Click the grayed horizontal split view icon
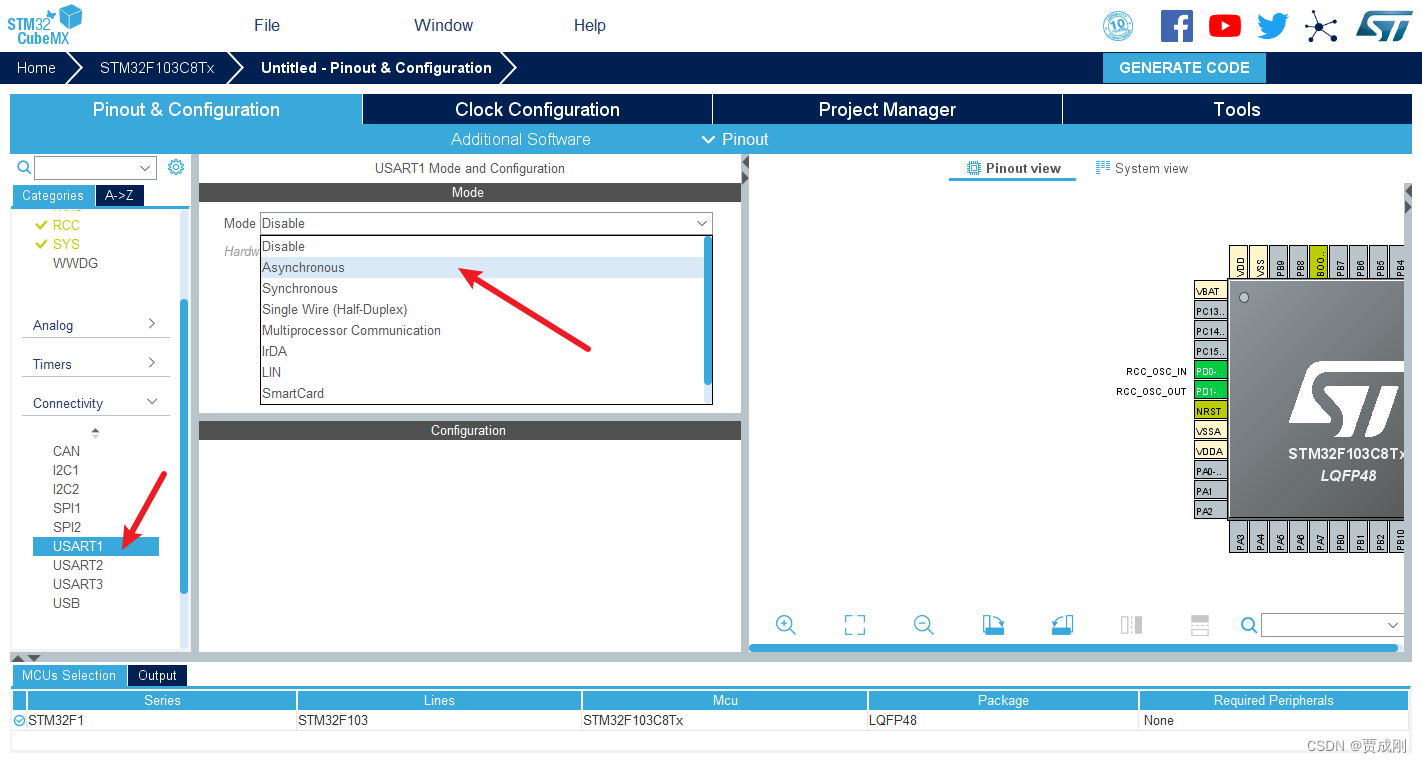This screenshot has width=1422, height=763. 1200,625
